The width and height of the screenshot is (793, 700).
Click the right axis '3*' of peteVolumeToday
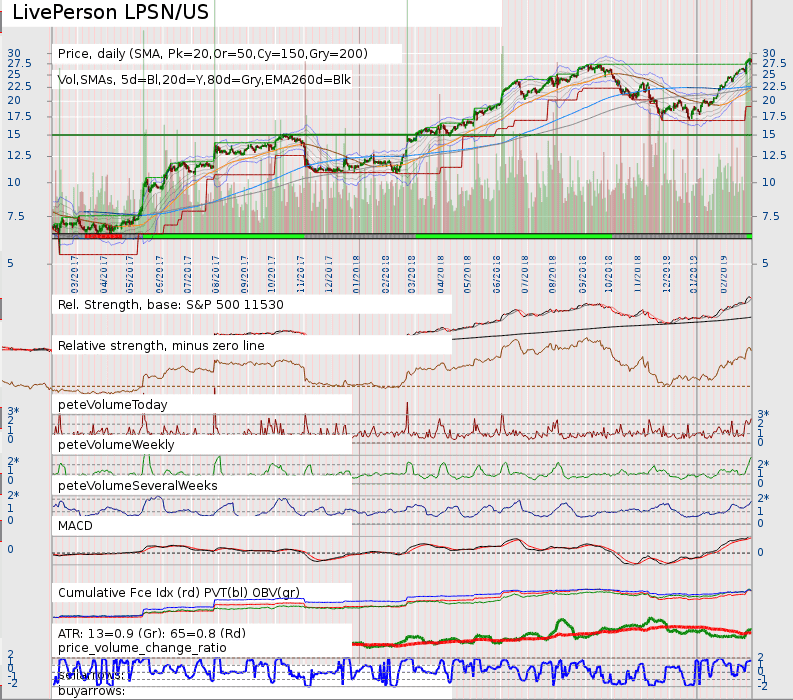[x=763, y=415]
